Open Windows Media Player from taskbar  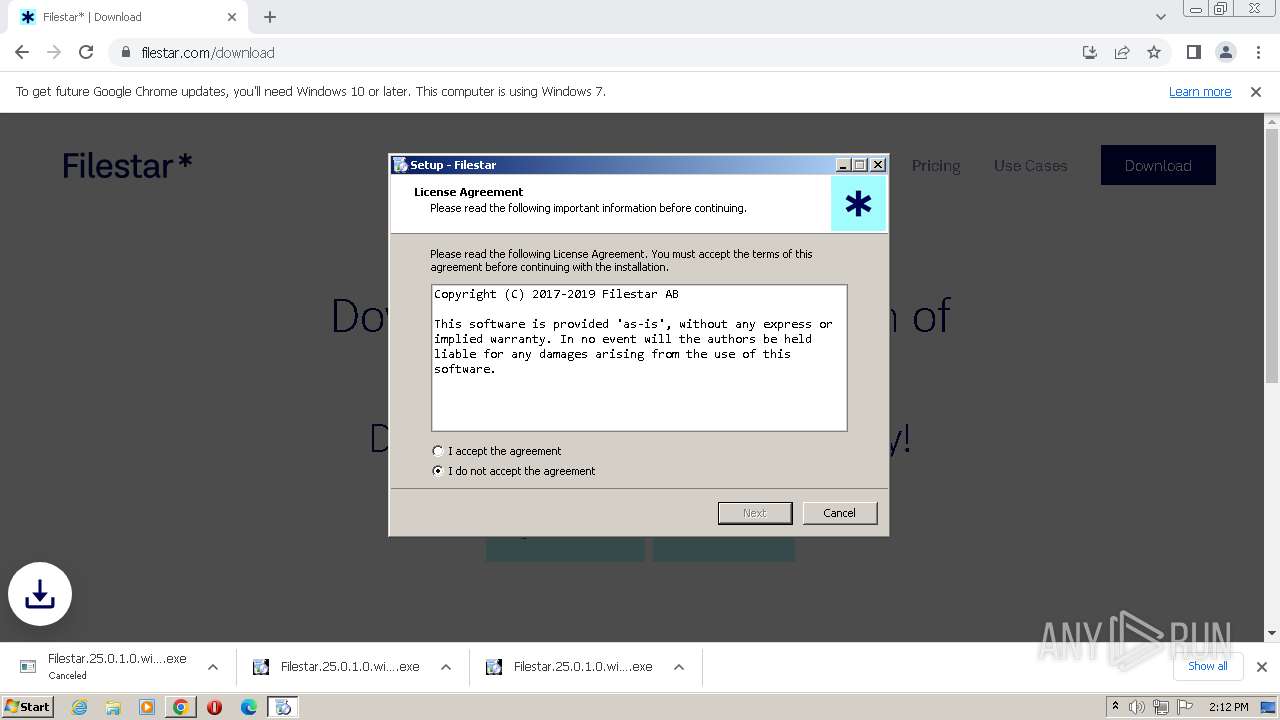pyautogui.click(x=147, y=707)
